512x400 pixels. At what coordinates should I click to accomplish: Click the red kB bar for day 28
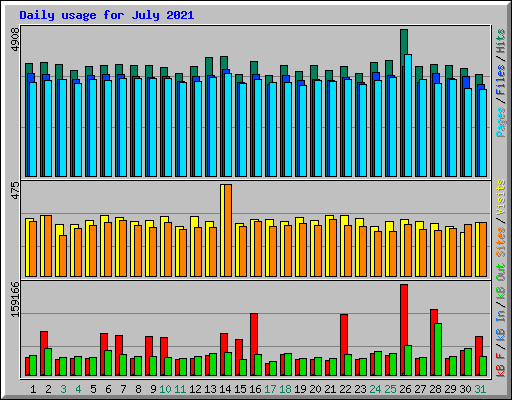point(434,317)
